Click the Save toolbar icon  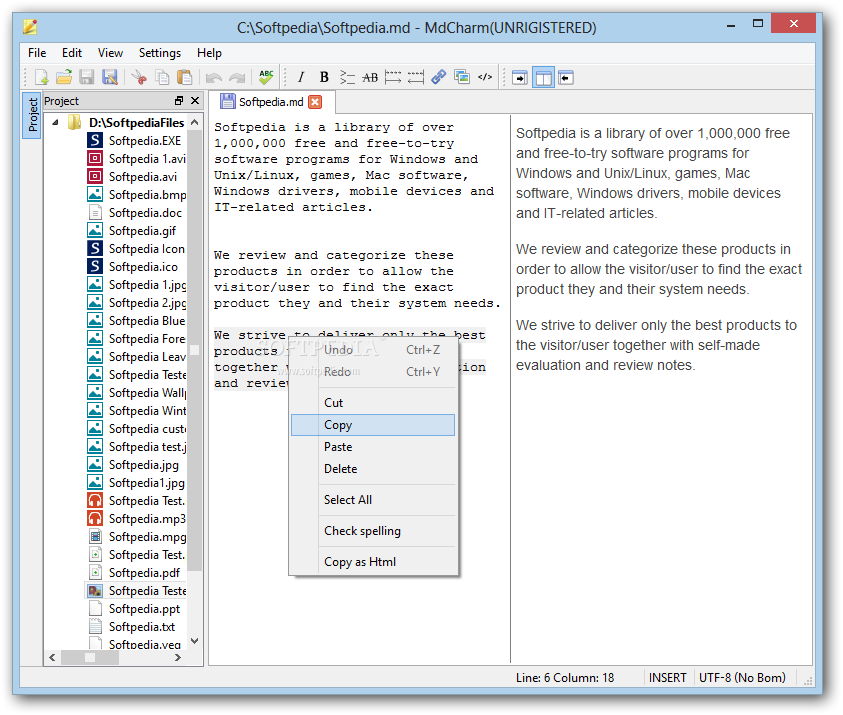87,77
